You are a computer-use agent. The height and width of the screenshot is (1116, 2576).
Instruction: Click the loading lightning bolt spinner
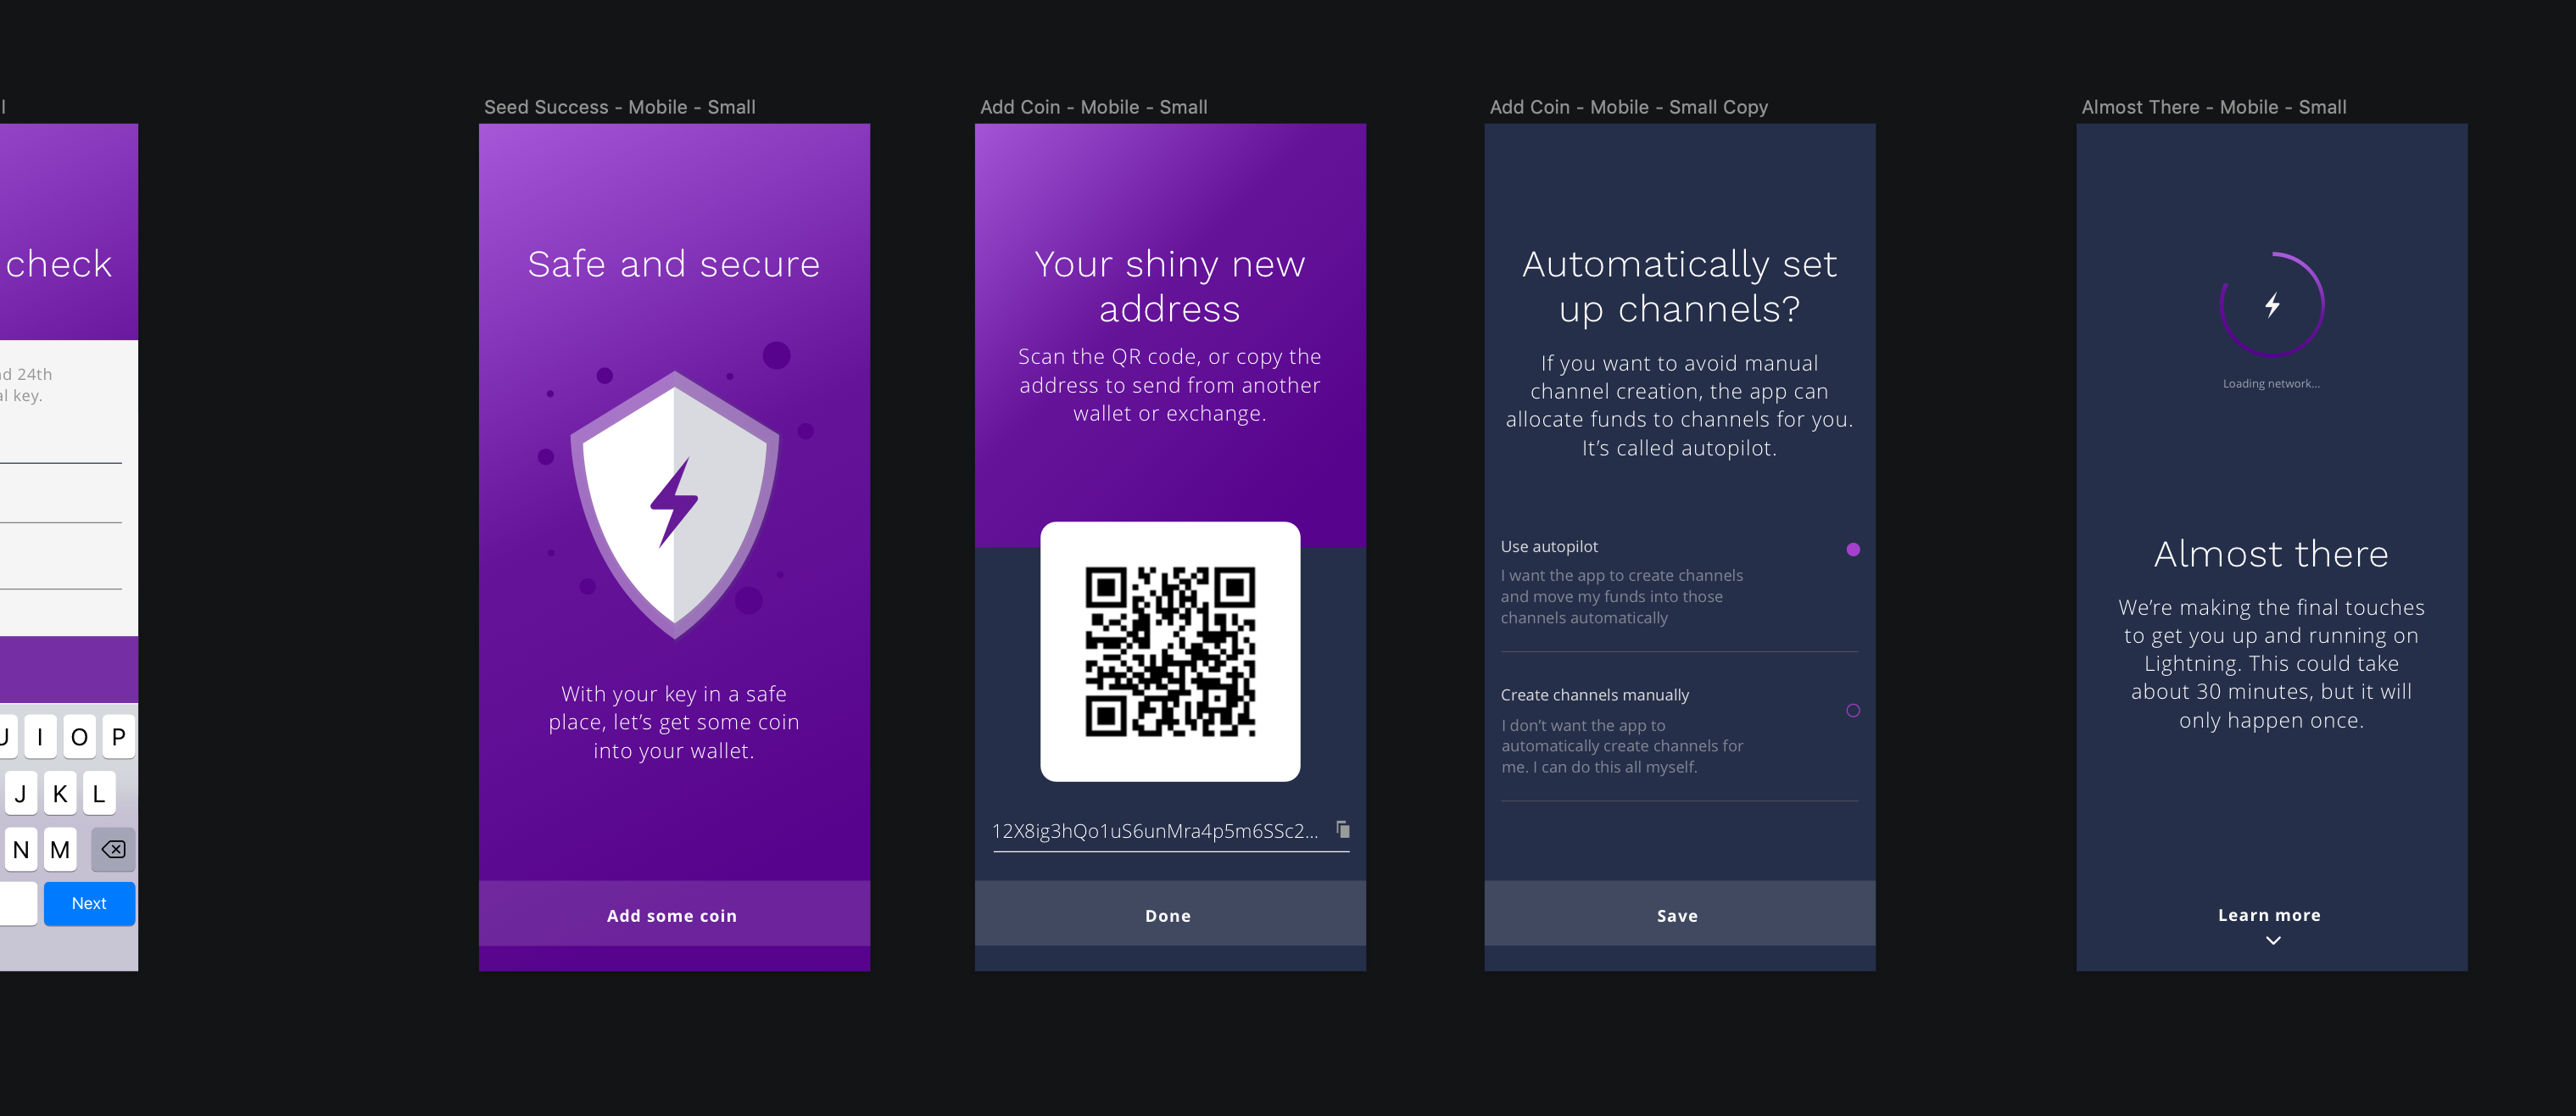click(x=2271, y=305)
